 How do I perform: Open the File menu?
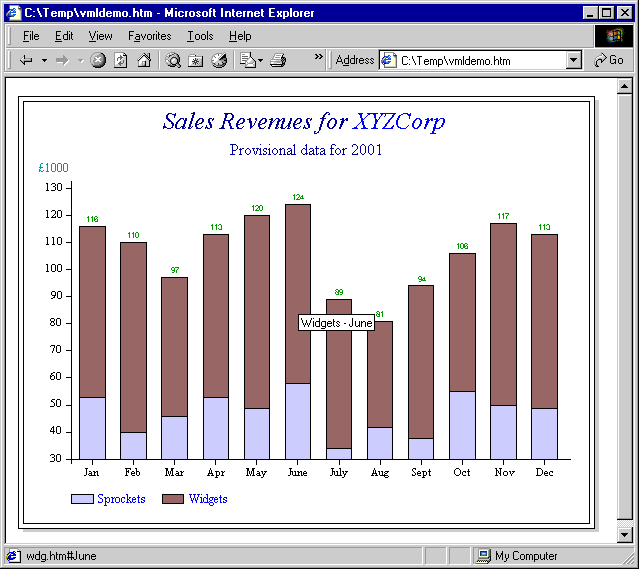31,36
